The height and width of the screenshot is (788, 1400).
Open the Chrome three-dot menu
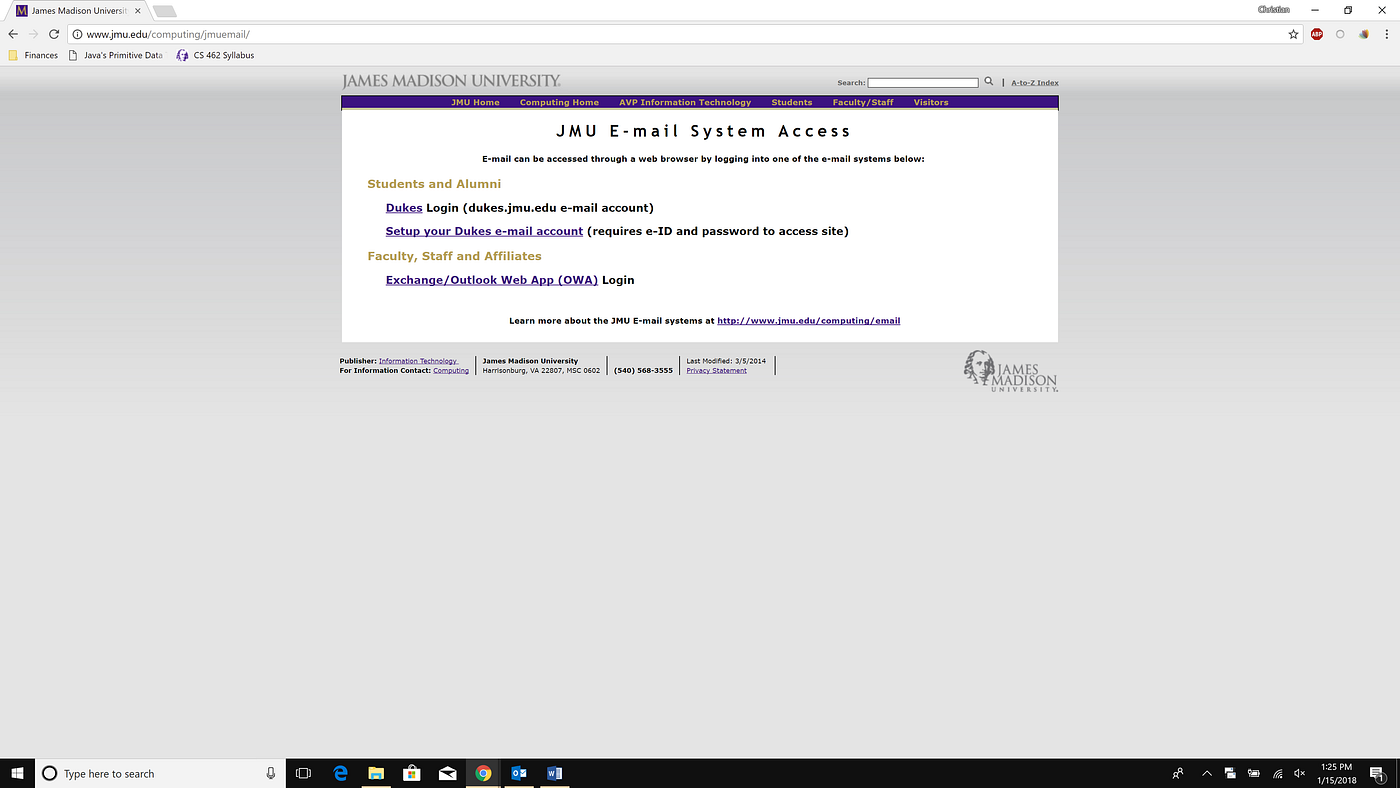[x=1386, y=34]
